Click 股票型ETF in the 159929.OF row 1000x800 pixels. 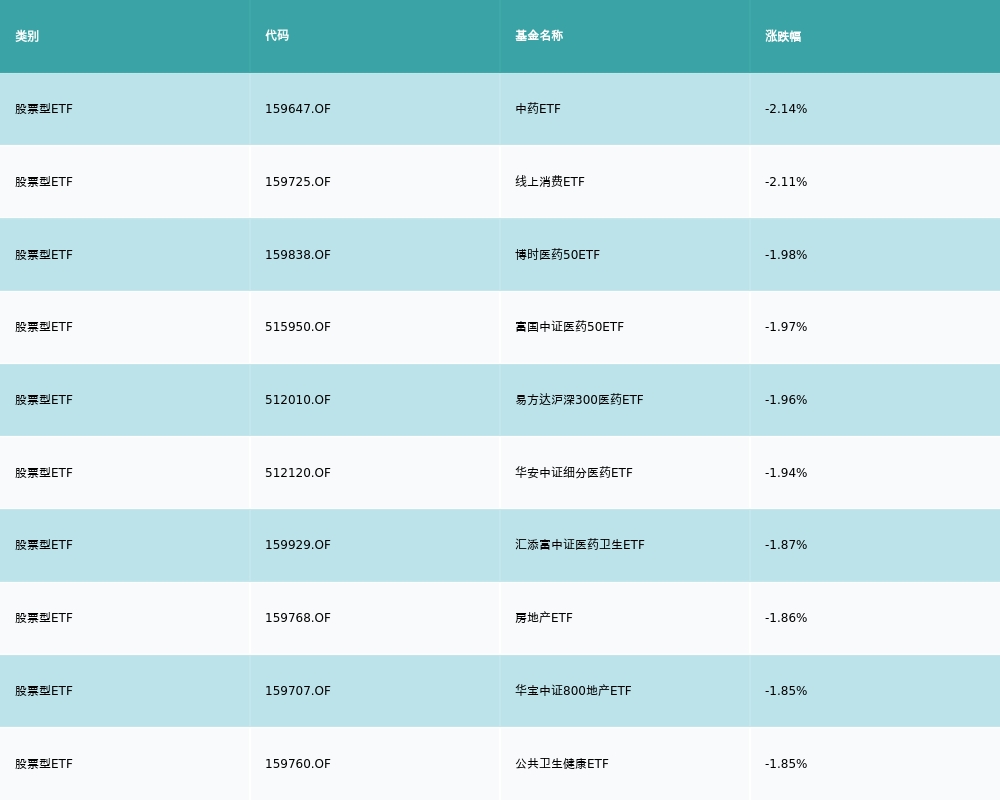[44, 545]
